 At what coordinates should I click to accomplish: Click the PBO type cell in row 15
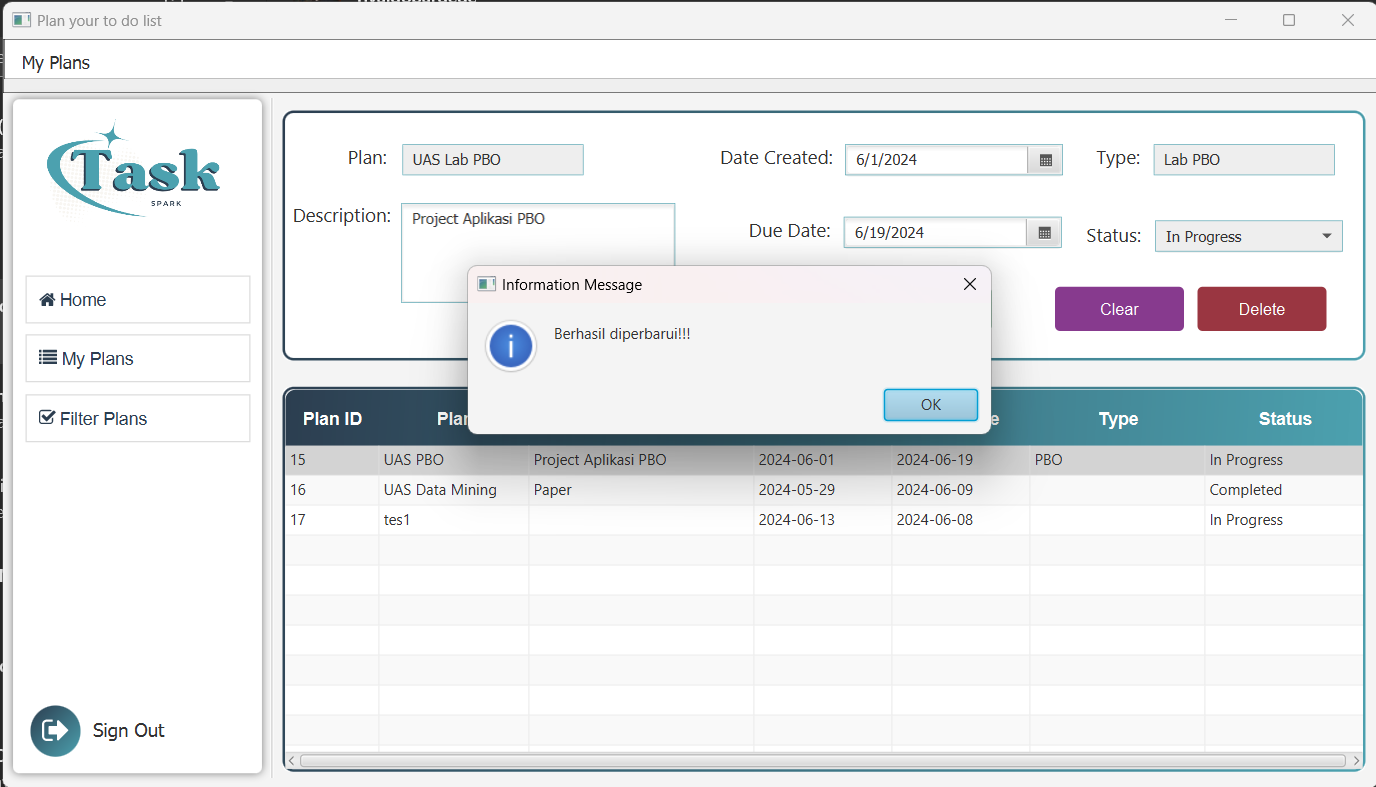point(1118,460)
